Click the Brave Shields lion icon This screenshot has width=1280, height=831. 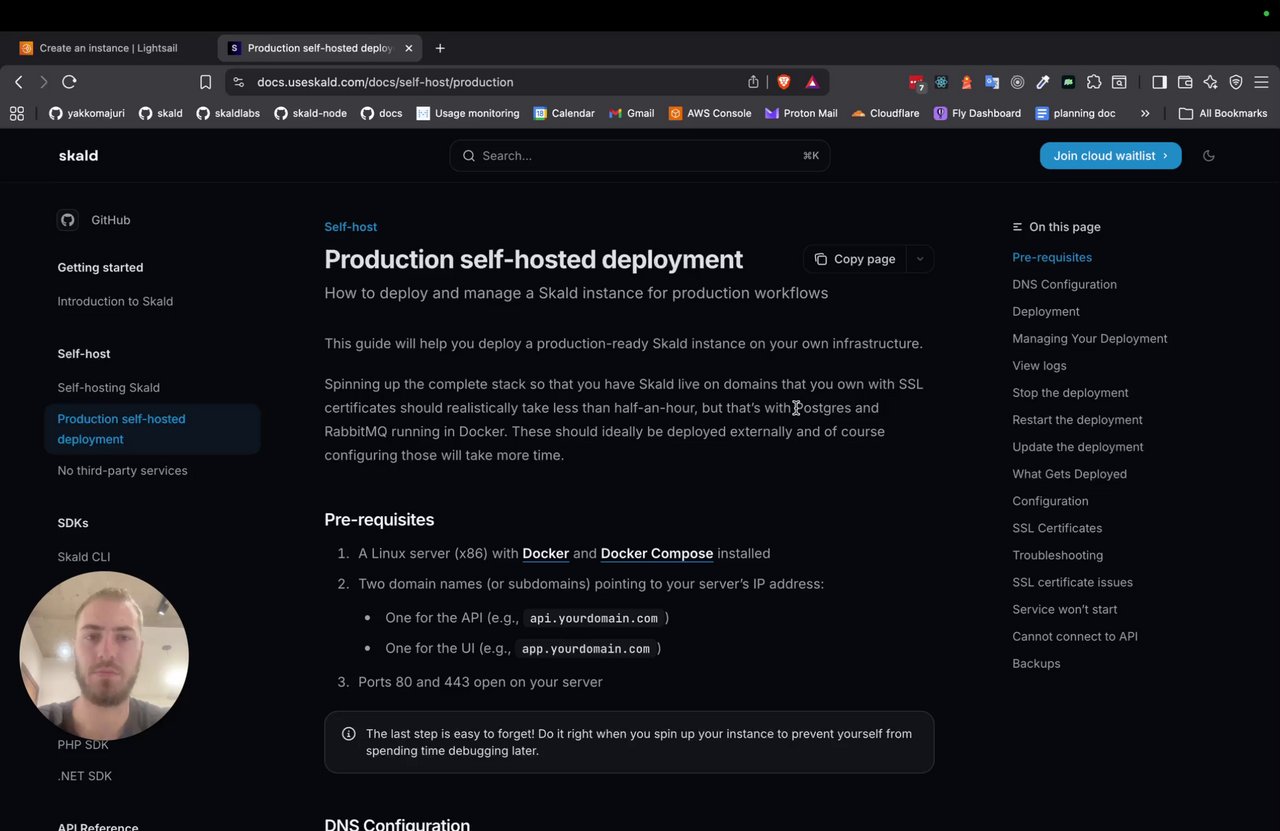click(x=784, y=82)
